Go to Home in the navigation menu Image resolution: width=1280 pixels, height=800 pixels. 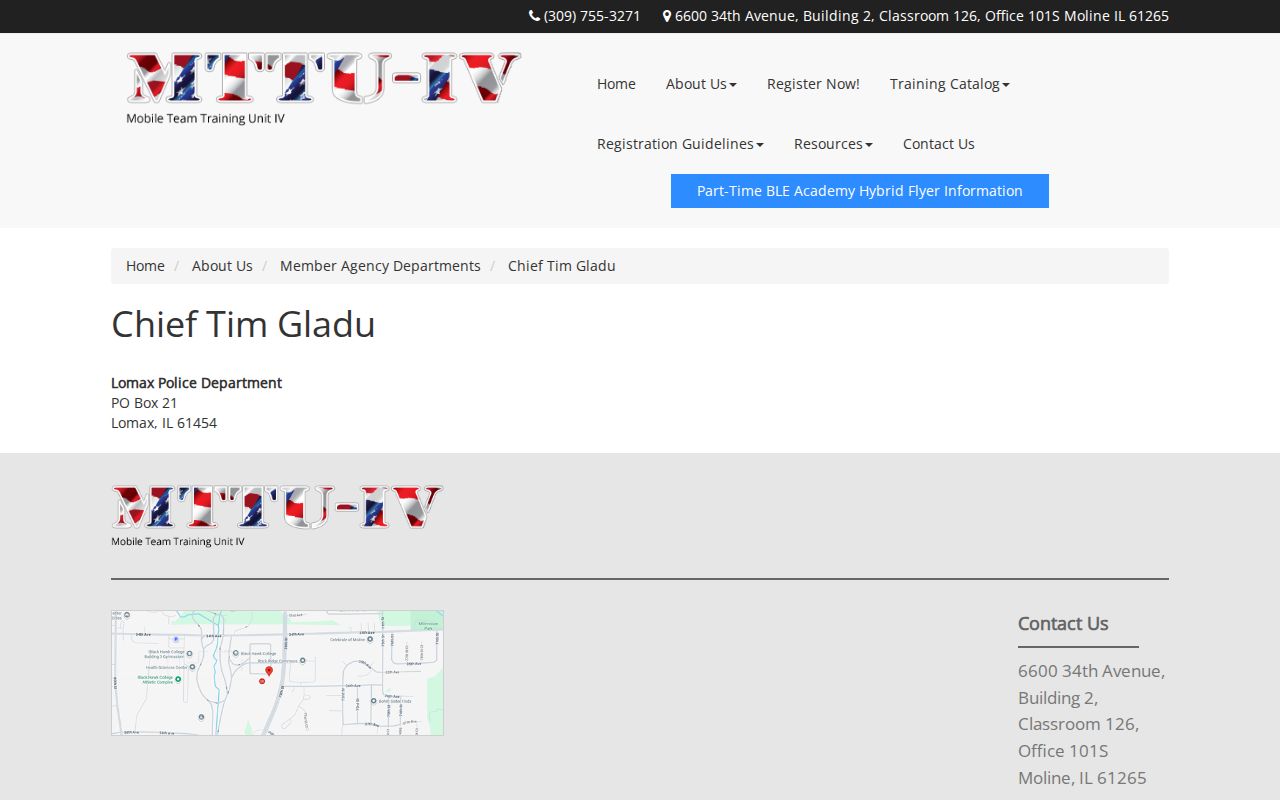coord(616,84)
